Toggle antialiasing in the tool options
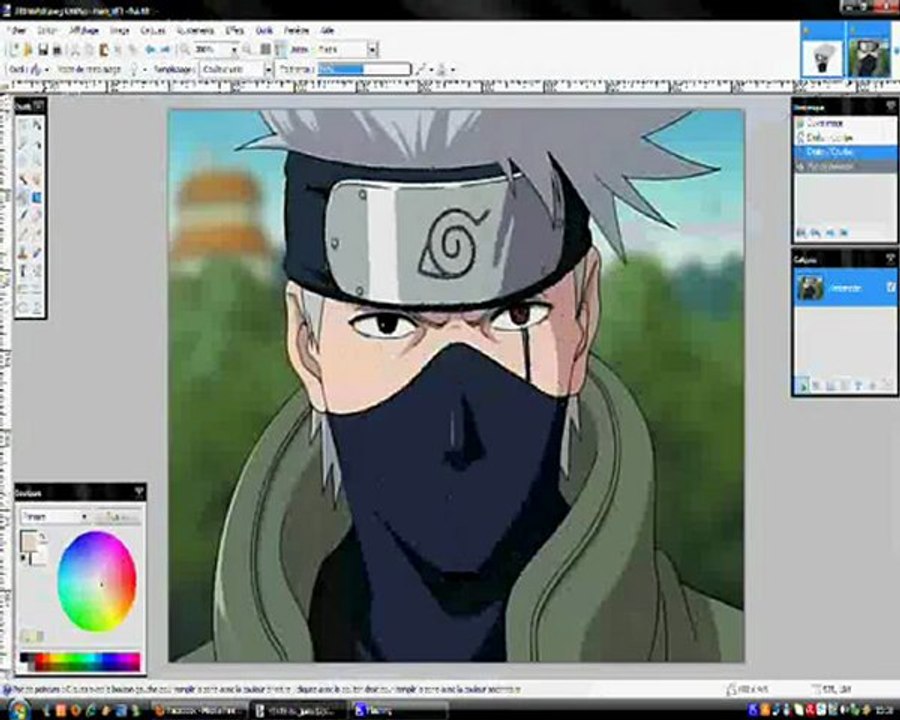Viewport: 900px width, 720px height. click(x=421, y=69)
